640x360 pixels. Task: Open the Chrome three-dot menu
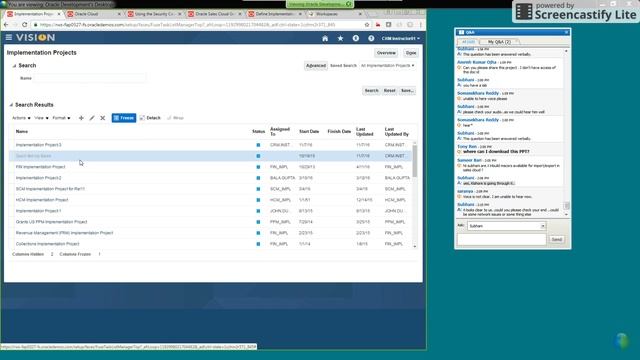click(421, 25)
